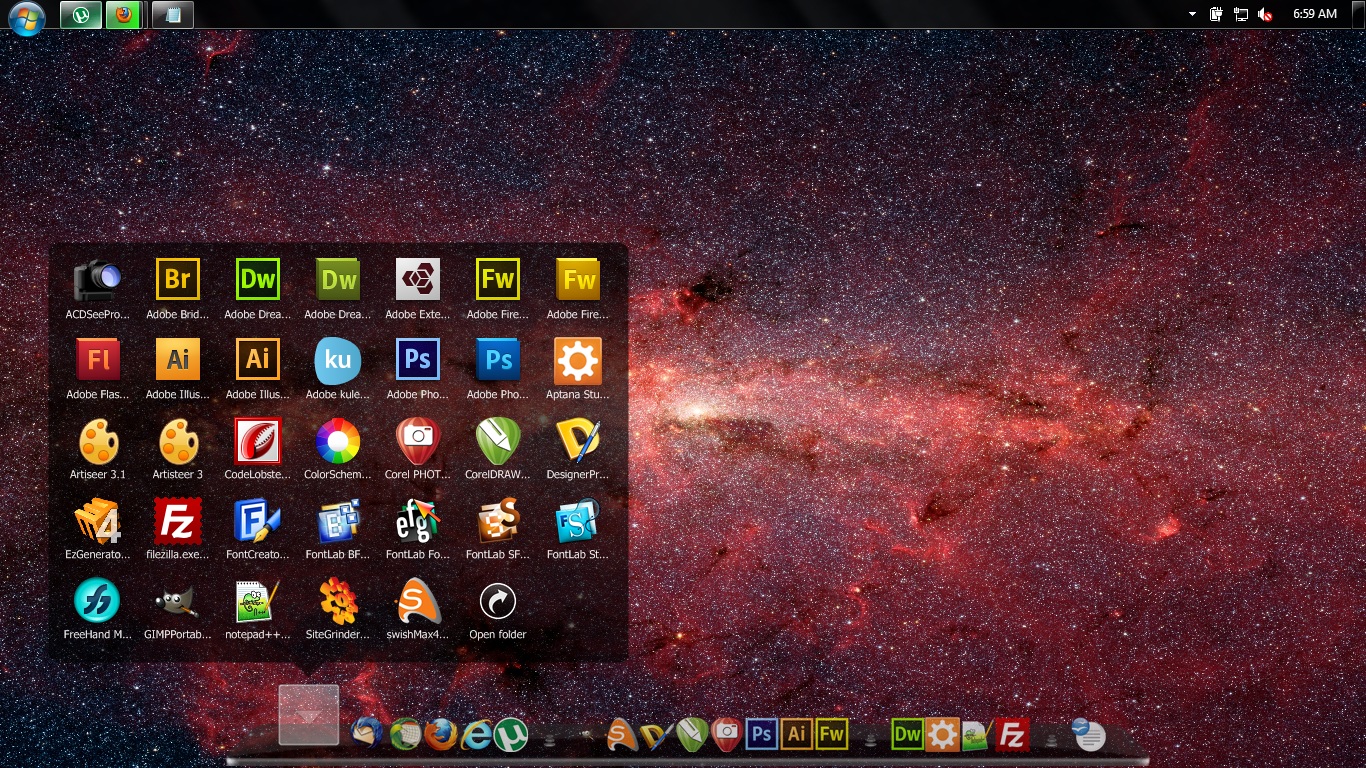Launch CorelDRAW icon in the dock
The width and height of the screenshot is (1366, 768).
[692, 735]
